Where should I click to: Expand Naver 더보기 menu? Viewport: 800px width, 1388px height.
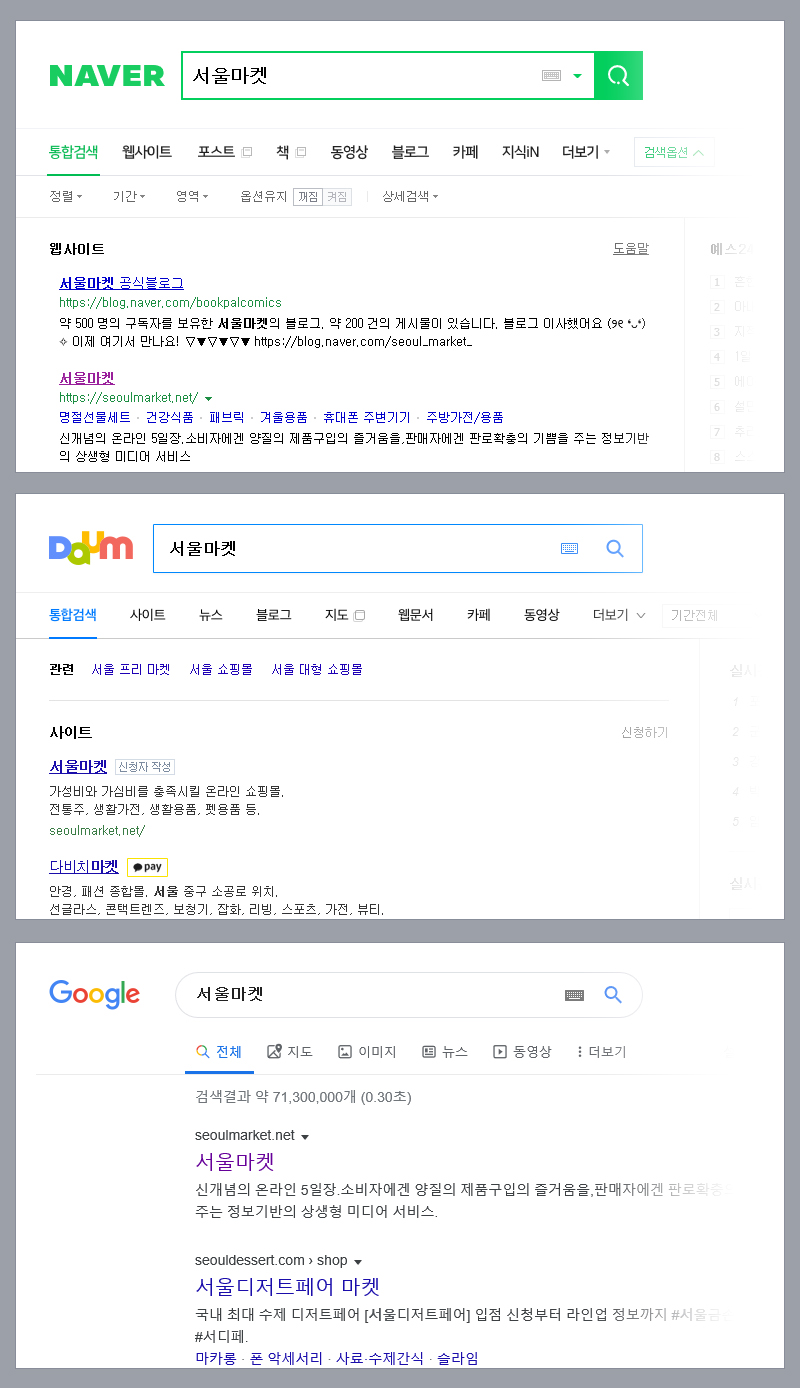(586, 152)
